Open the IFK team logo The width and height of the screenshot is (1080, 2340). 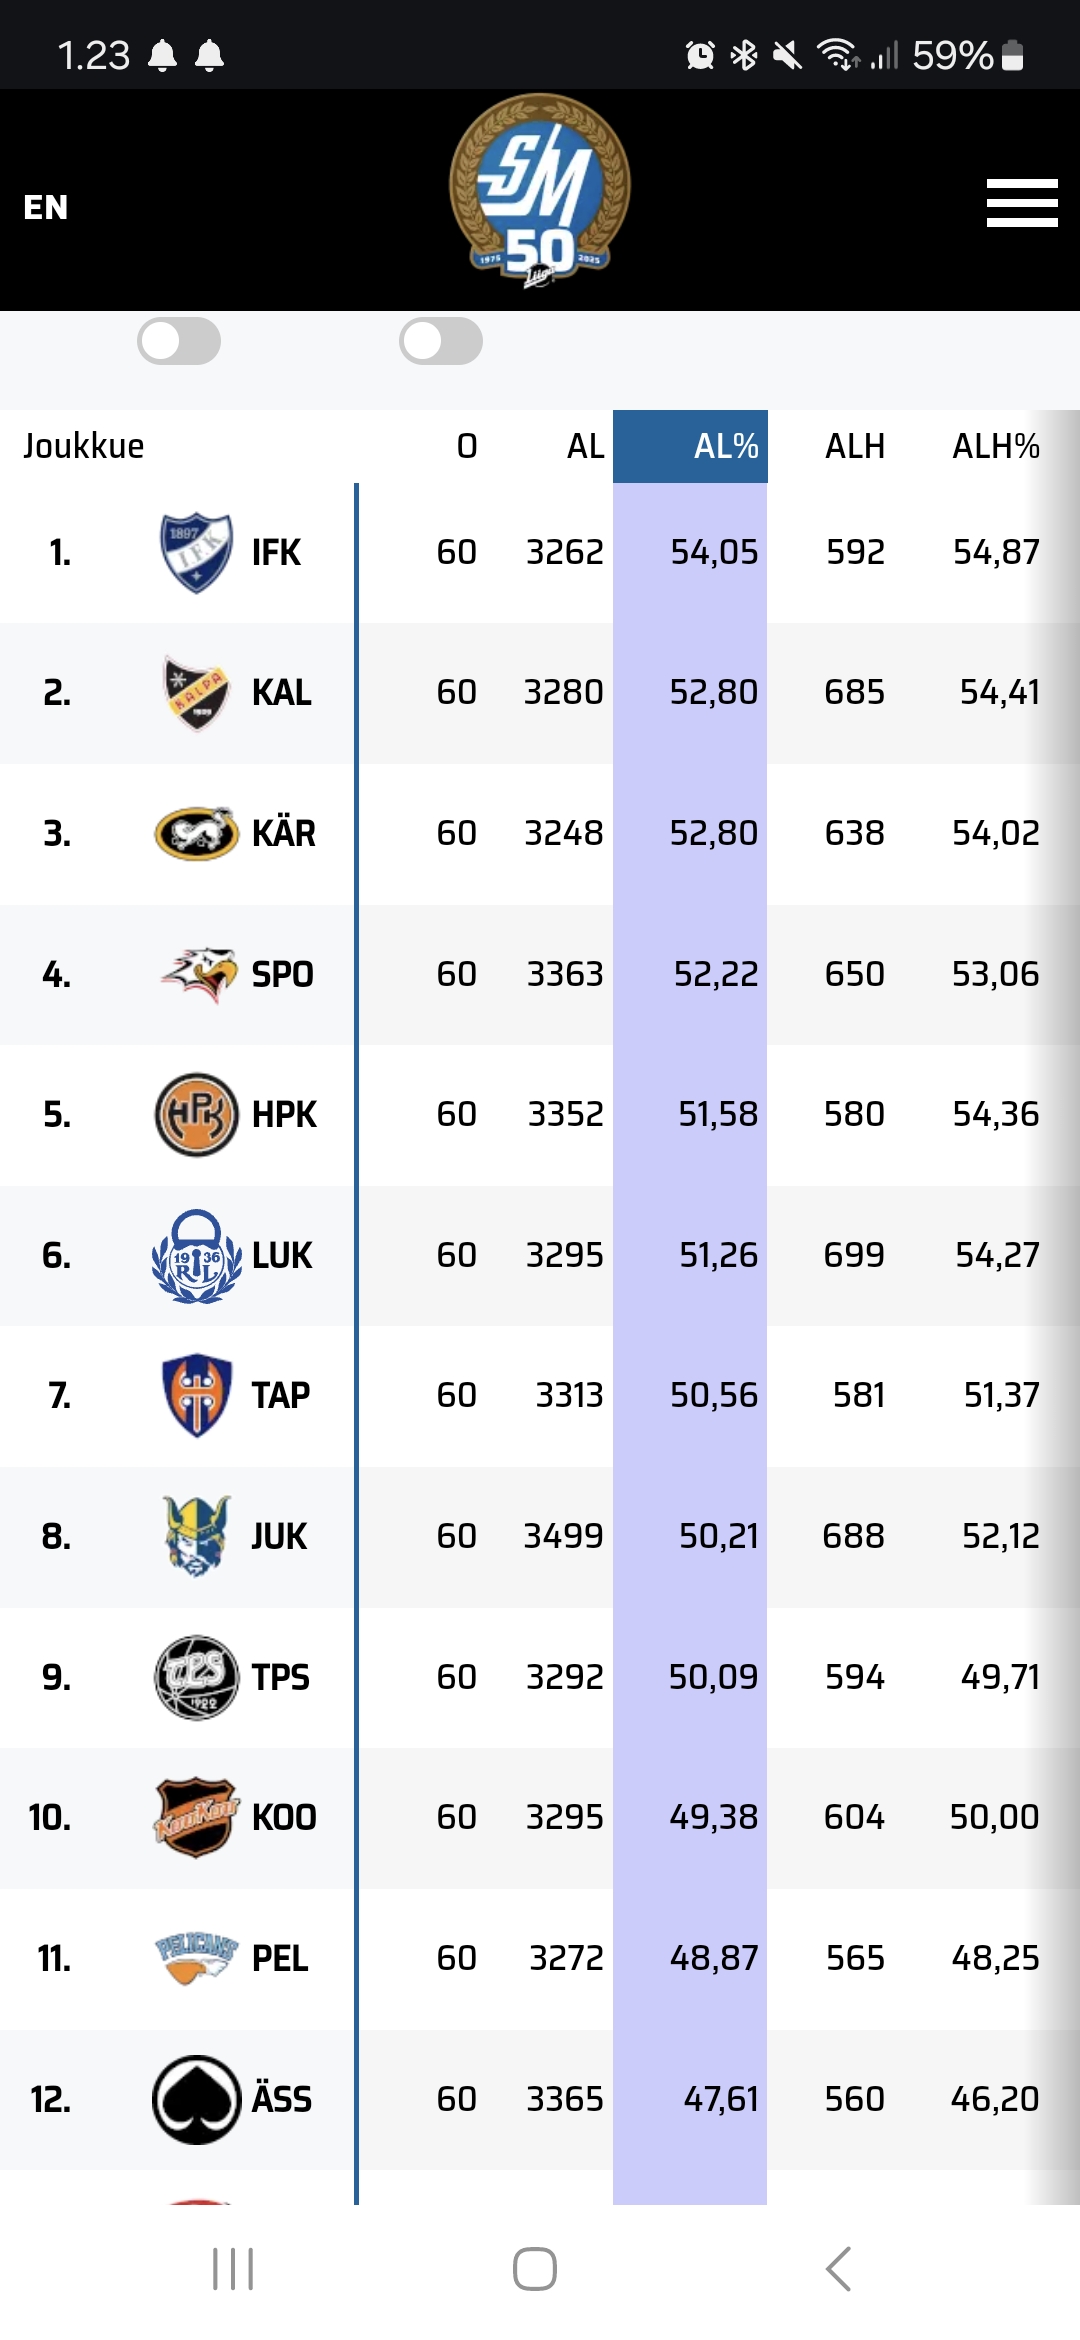point(197,552)
